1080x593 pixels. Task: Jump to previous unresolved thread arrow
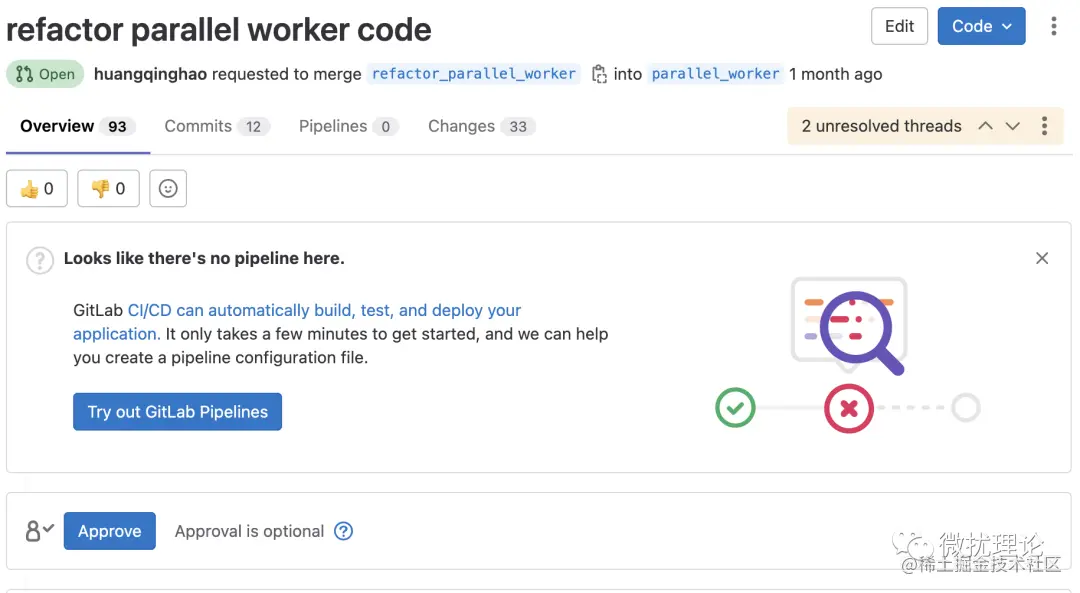[985, 126]
